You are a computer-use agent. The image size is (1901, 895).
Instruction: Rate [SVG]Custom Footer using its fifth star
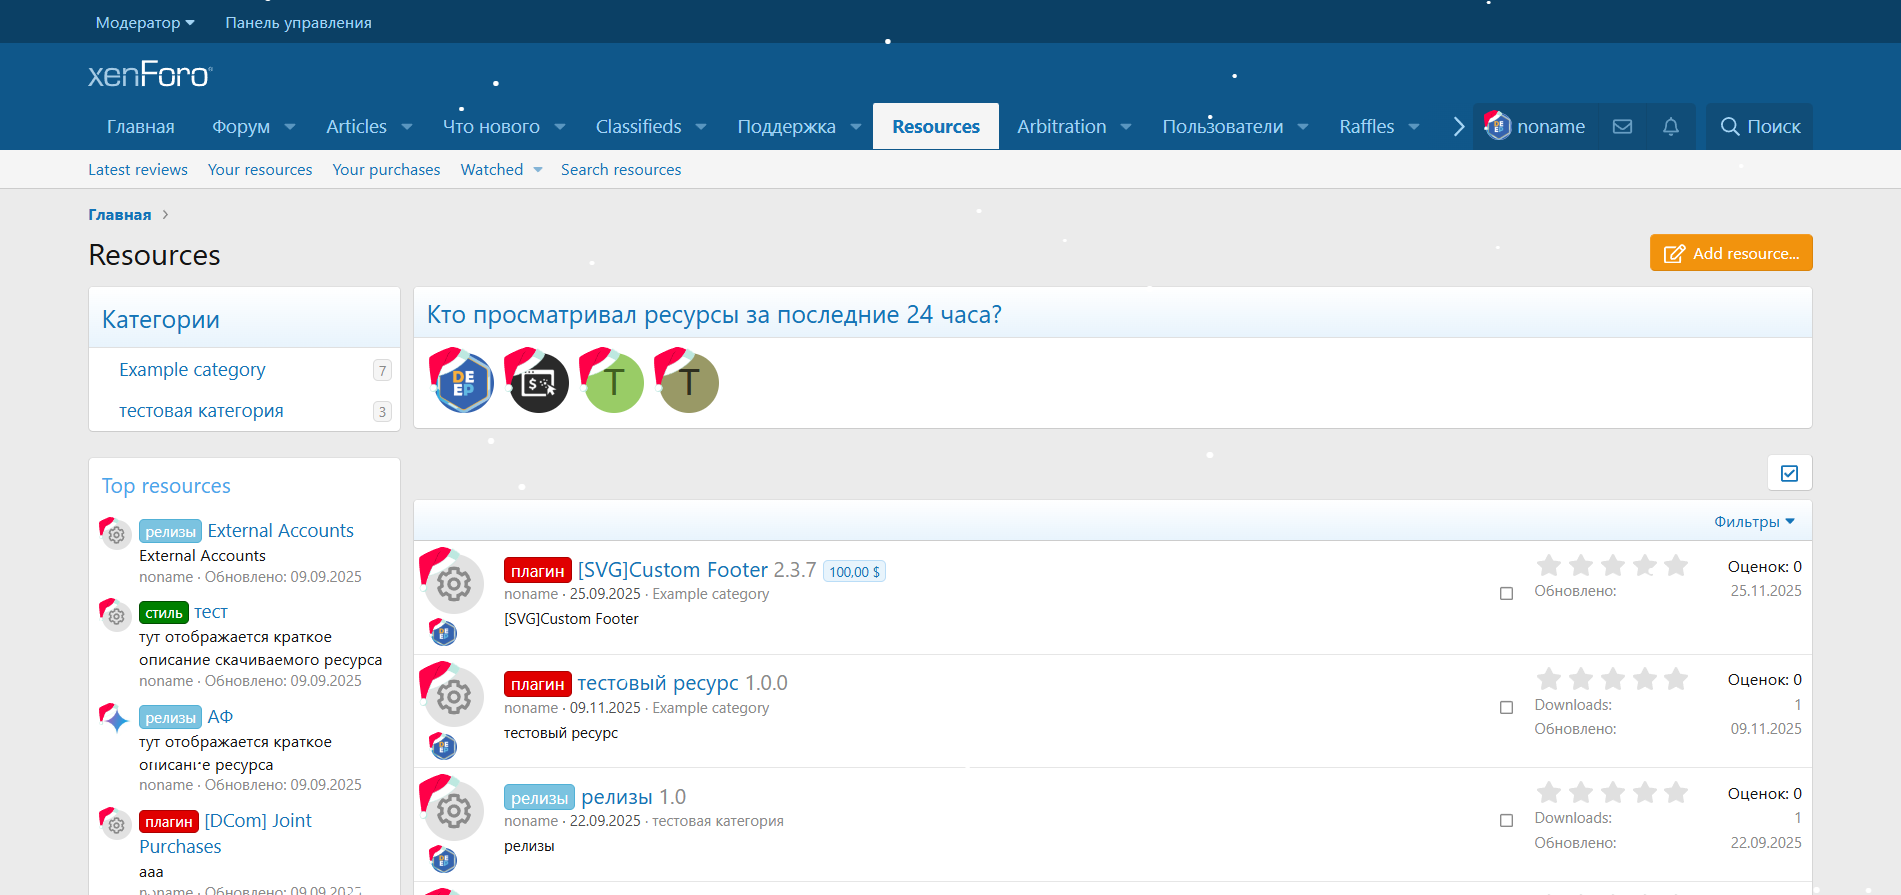tap(1676, 566)
